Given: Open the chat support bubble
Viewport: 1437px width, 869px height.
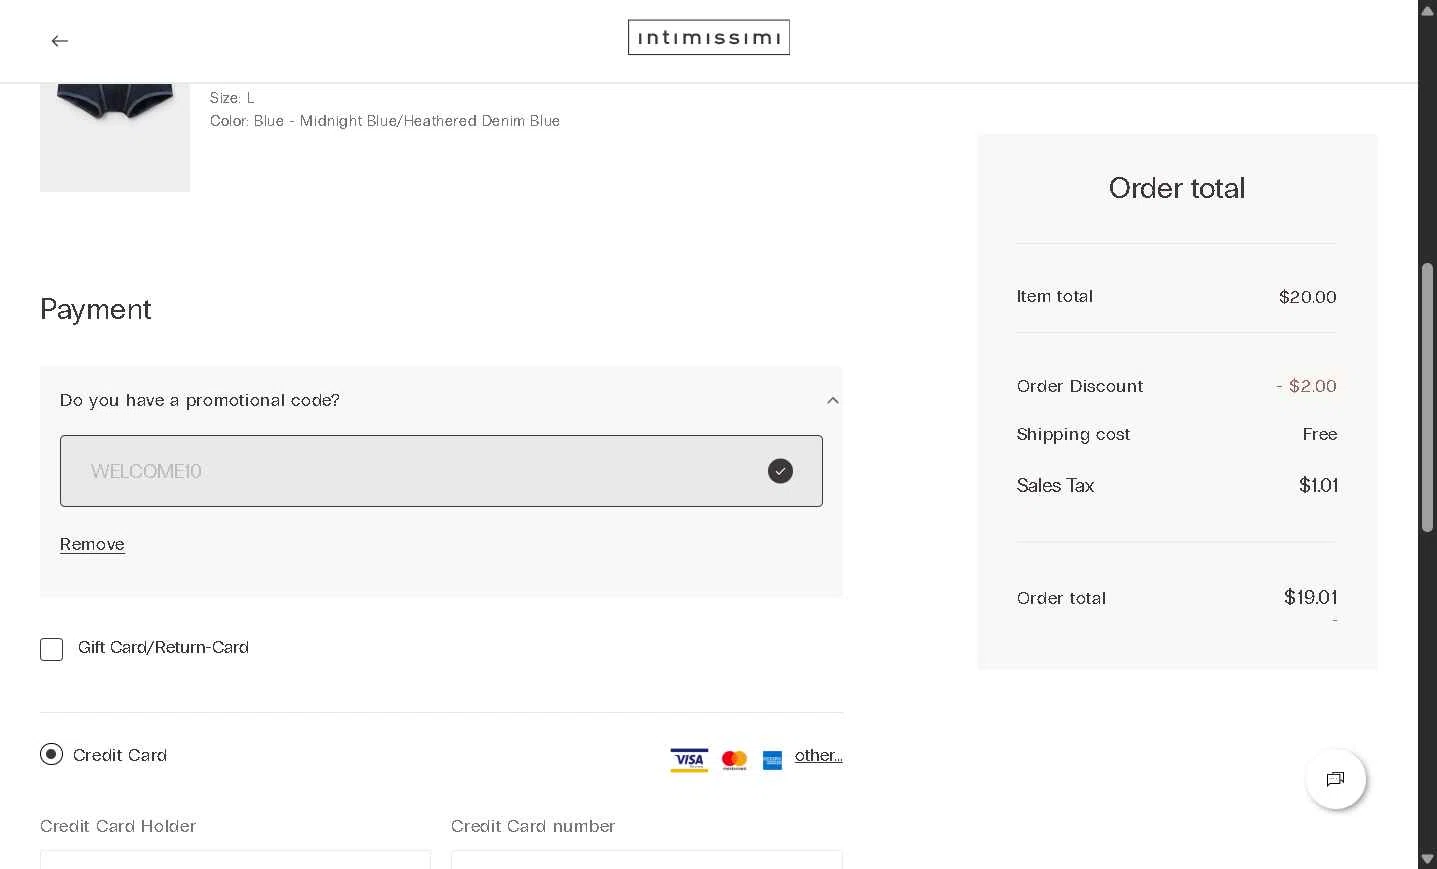Looking at the screenshot, I should click(x=1335, y=779).
